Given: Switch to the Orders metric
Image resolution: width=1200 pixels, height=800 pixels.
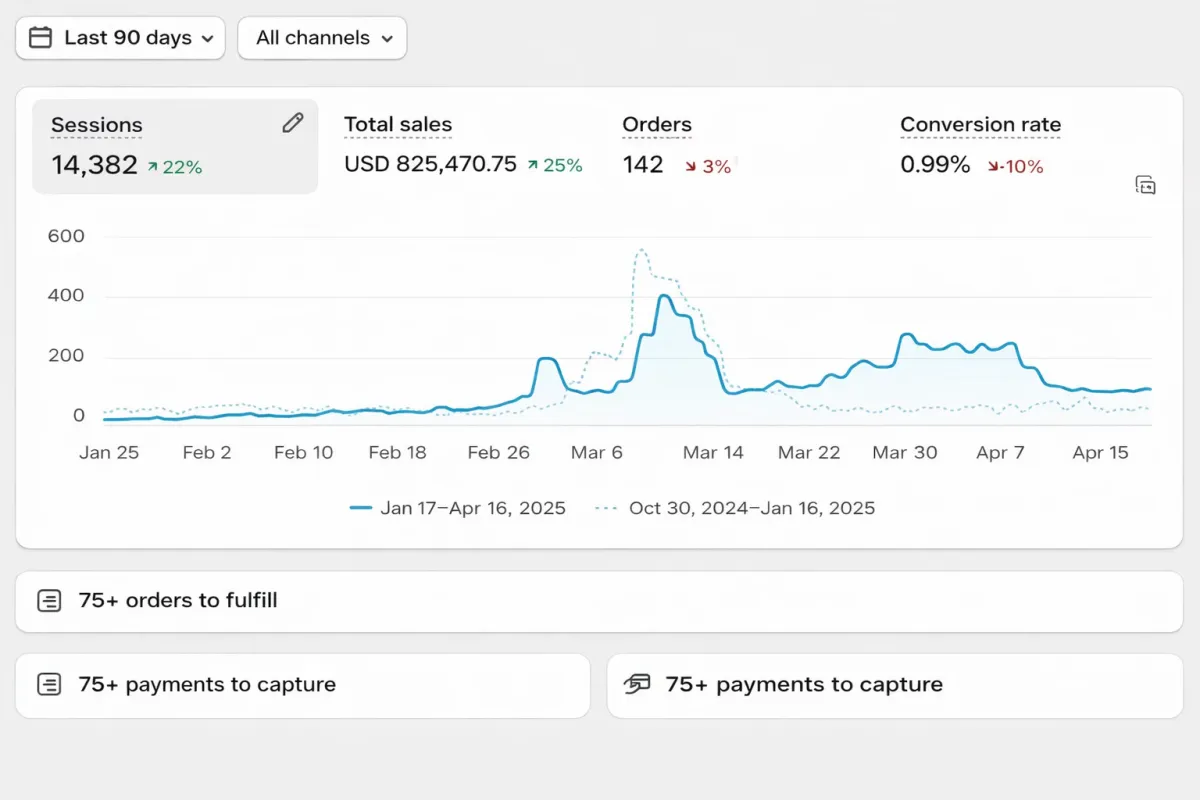Looking at the screenshot, I should click(x=657, y=125).
